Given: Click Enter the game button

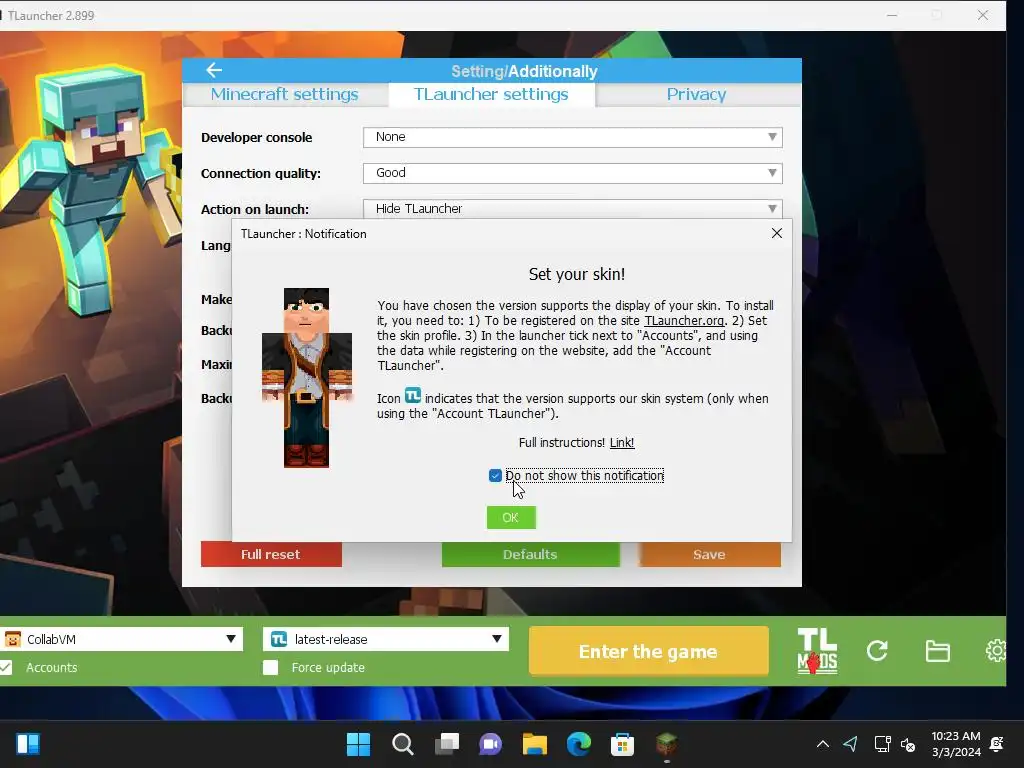Looking at the screenshot, I should (x=648, y=651).
